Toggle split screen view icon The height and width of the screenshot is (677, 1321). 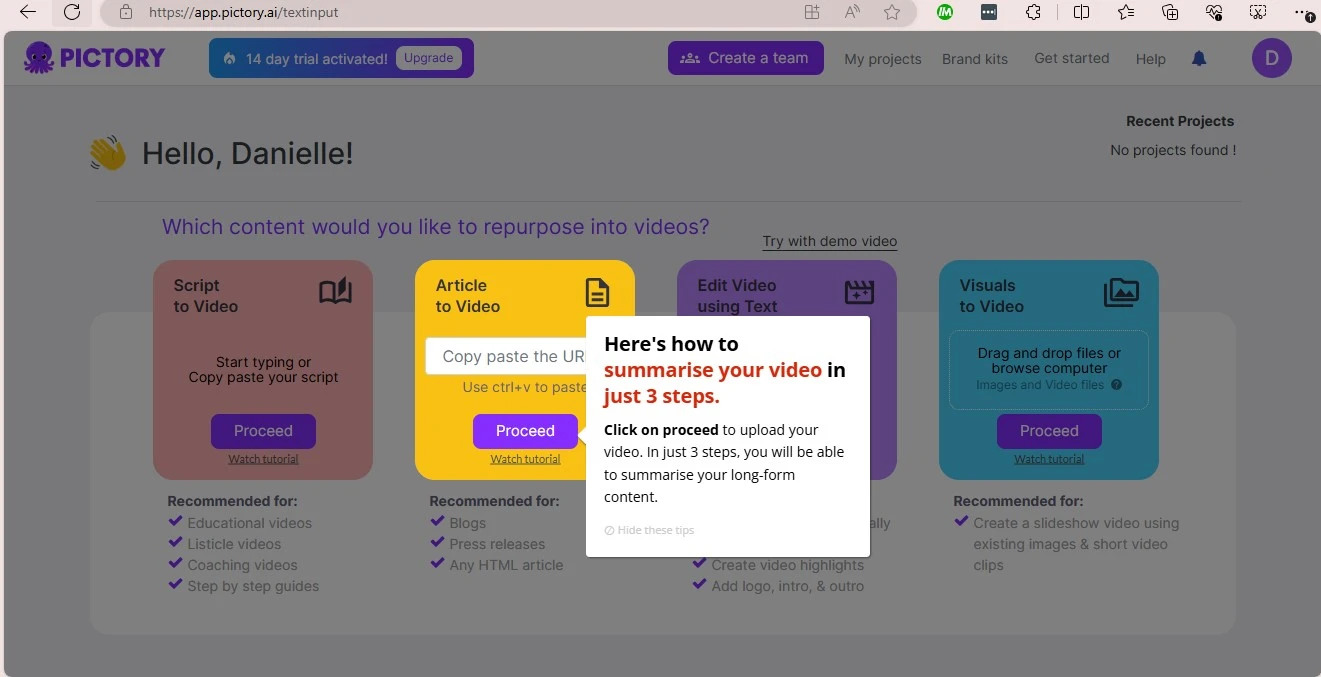tap(1081, 12)
